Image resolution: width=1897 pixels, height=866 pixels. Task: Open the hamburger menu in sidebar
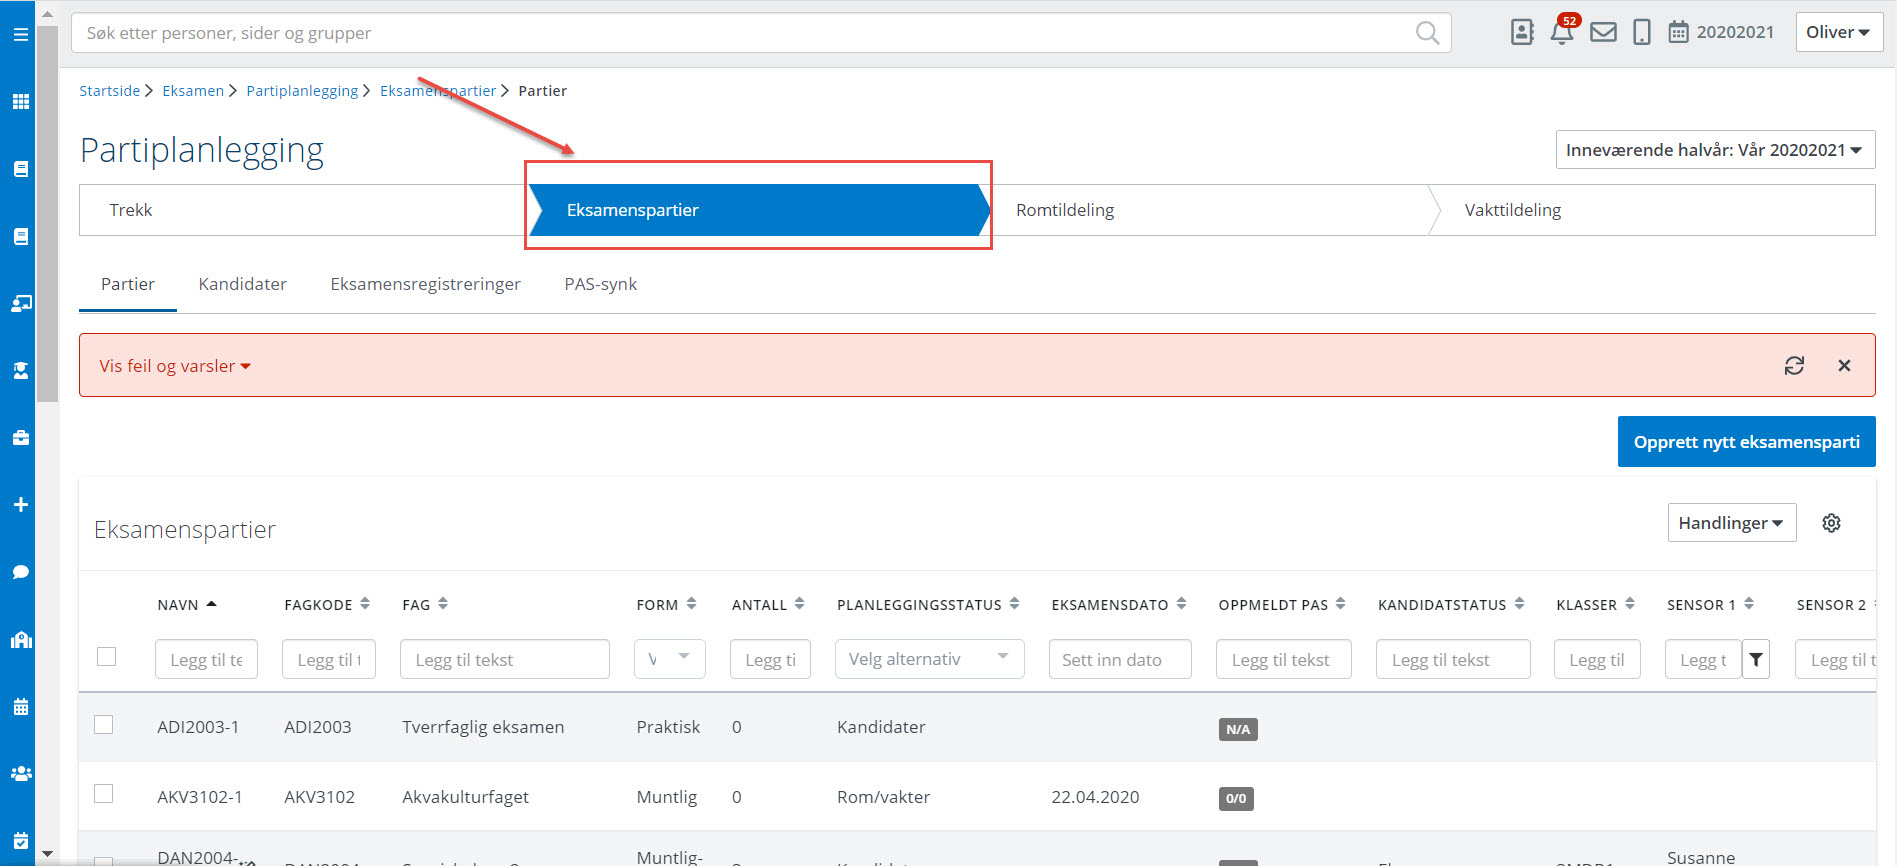point(20,34)
